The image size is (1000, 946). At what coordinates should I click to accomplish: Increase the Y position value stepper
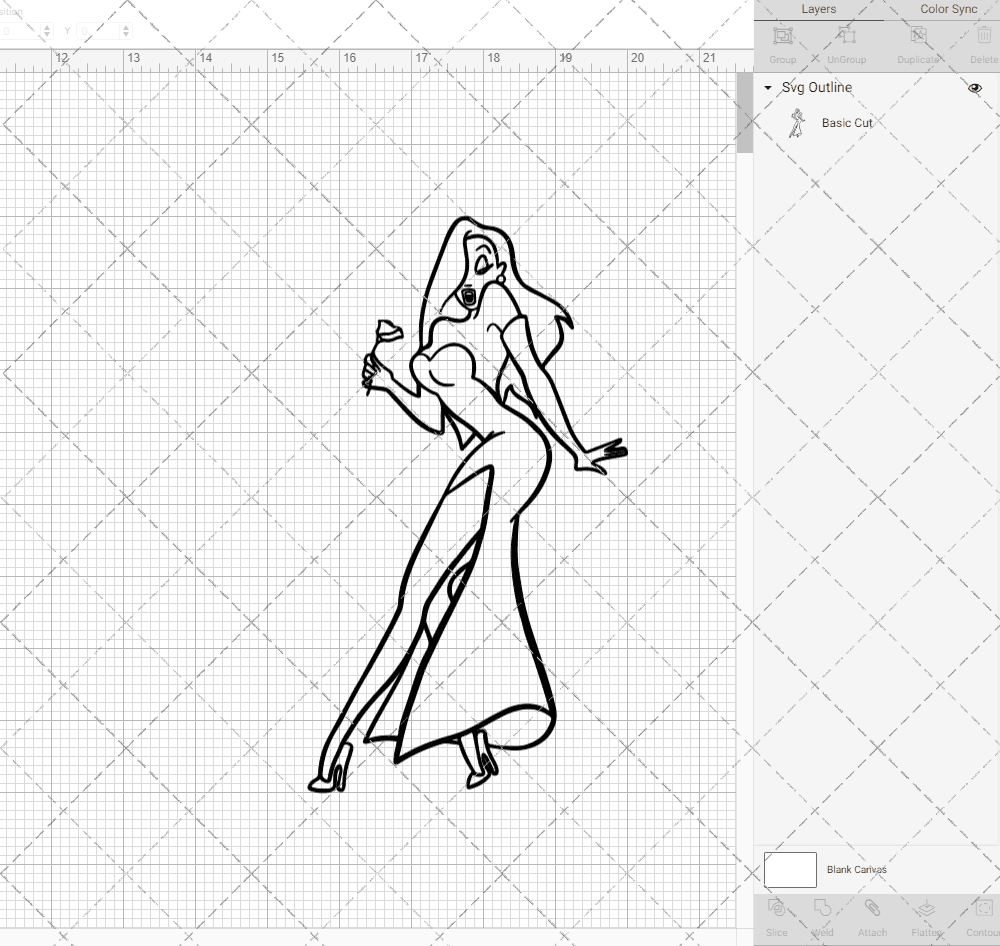click(126, 27)
